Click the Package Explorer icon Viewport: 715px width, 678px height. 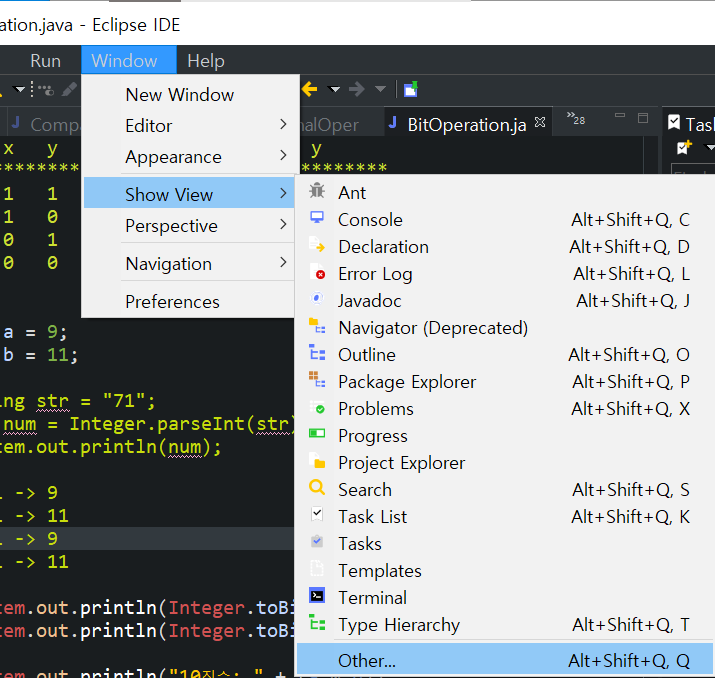[317, 380]
